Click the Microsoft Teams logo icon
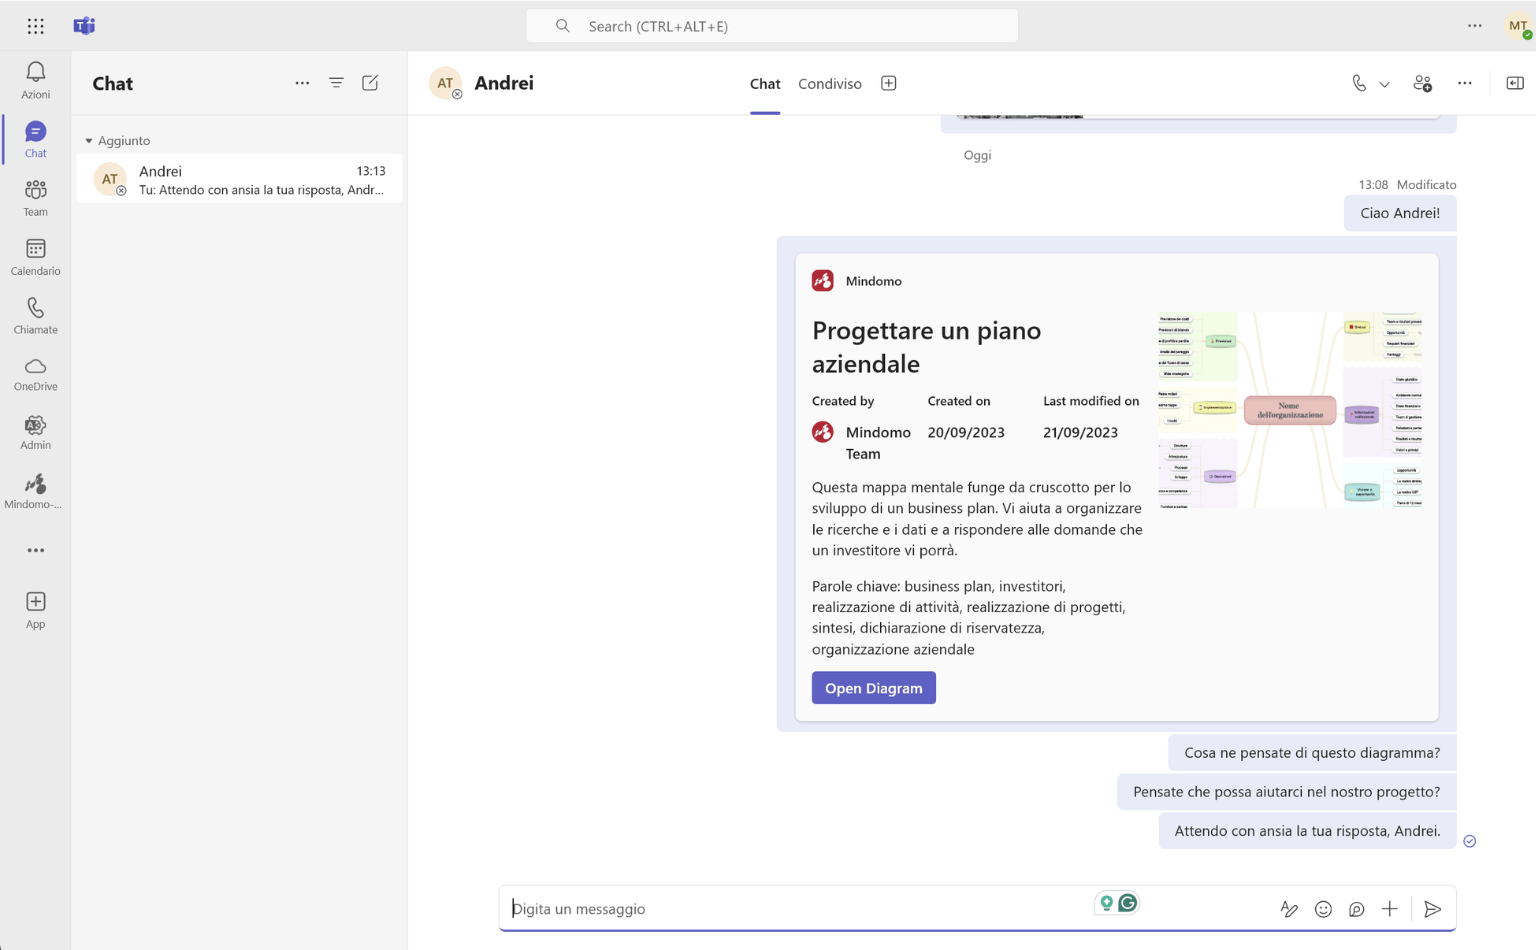The height and width of the screenshot is (950, 1536). coord(84,26)
